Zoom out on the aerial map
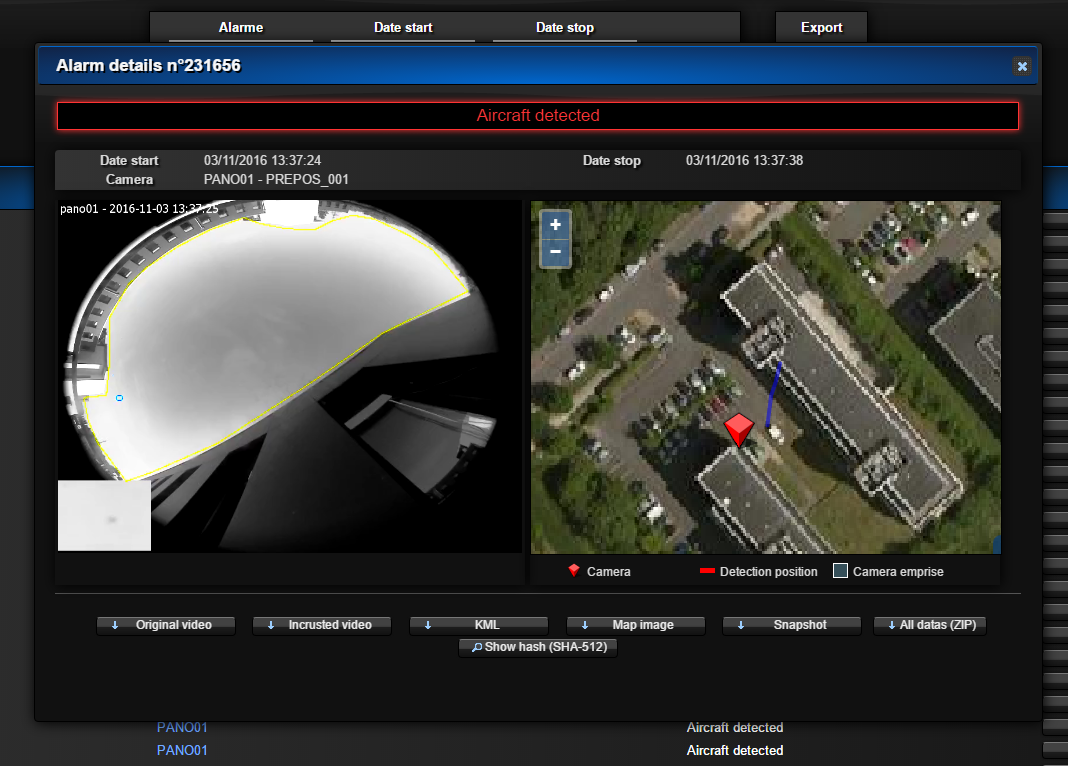1068x766 pixels. pos(555,252)
